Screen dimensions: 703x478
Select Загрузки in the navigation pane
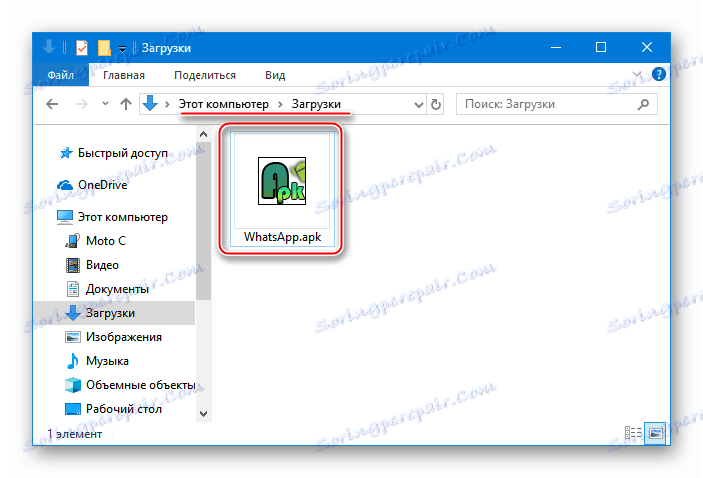coord(114,313)
